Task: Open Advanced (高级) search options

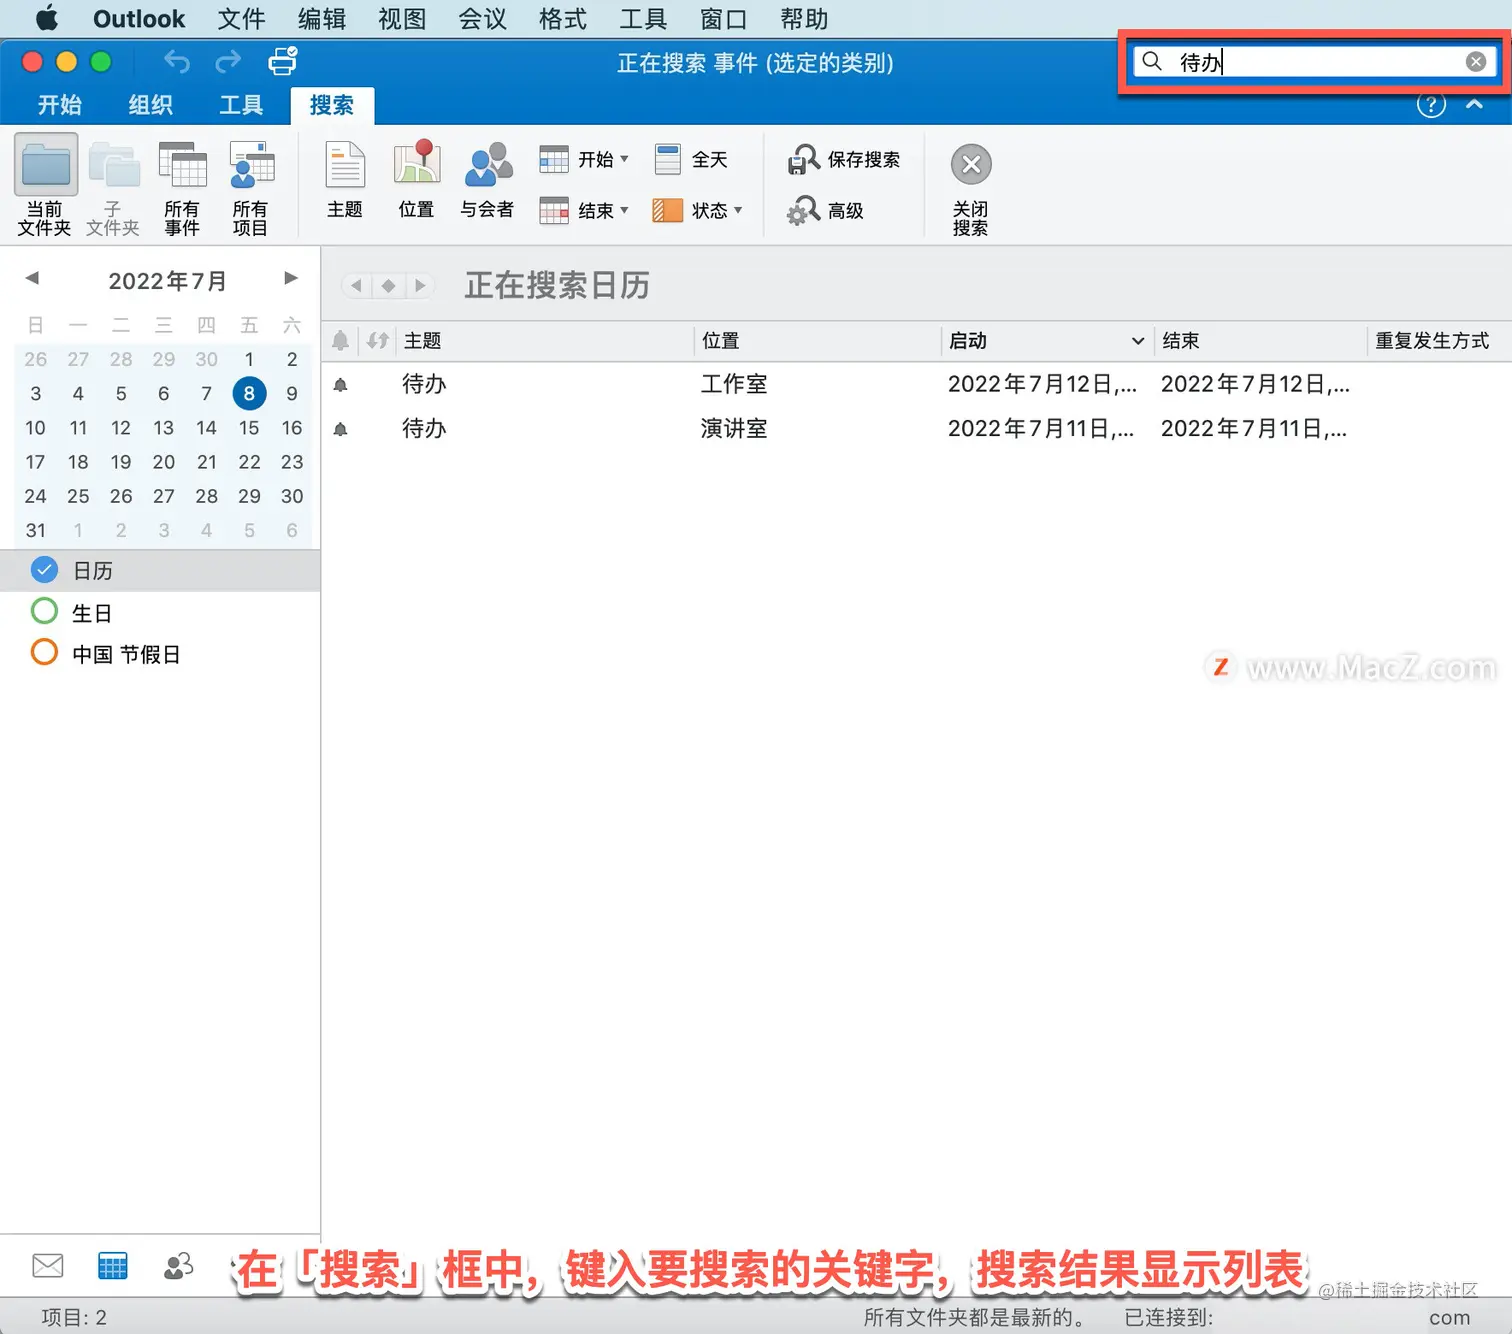Action: [x=825, y=211]
